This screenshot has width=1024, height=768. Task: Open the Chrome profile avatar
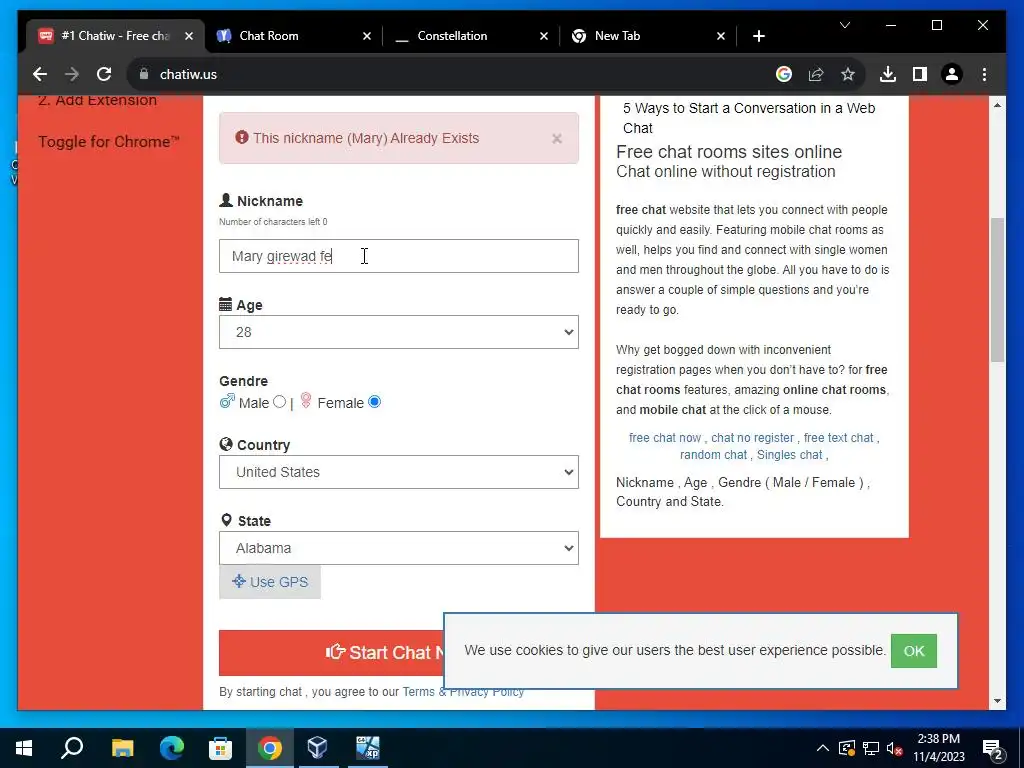[952, 74]
